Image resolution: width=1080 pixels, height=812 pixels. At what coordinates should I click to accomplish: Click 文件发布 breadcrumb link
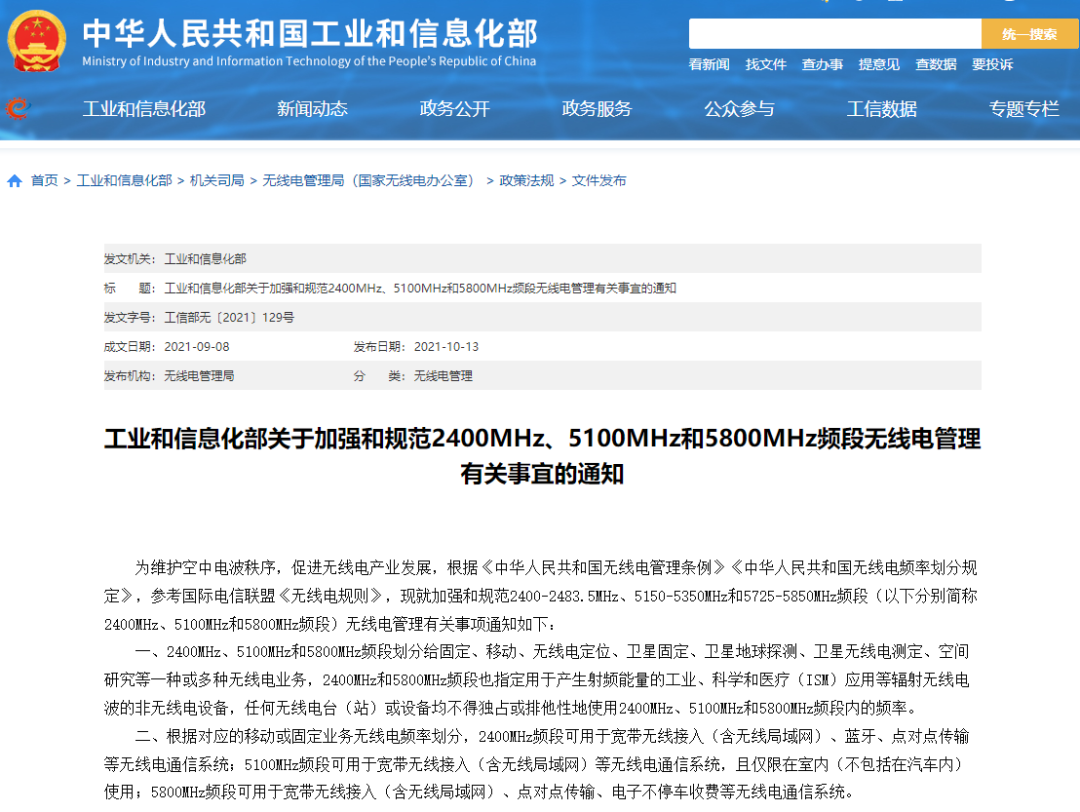tap(599, 180)
